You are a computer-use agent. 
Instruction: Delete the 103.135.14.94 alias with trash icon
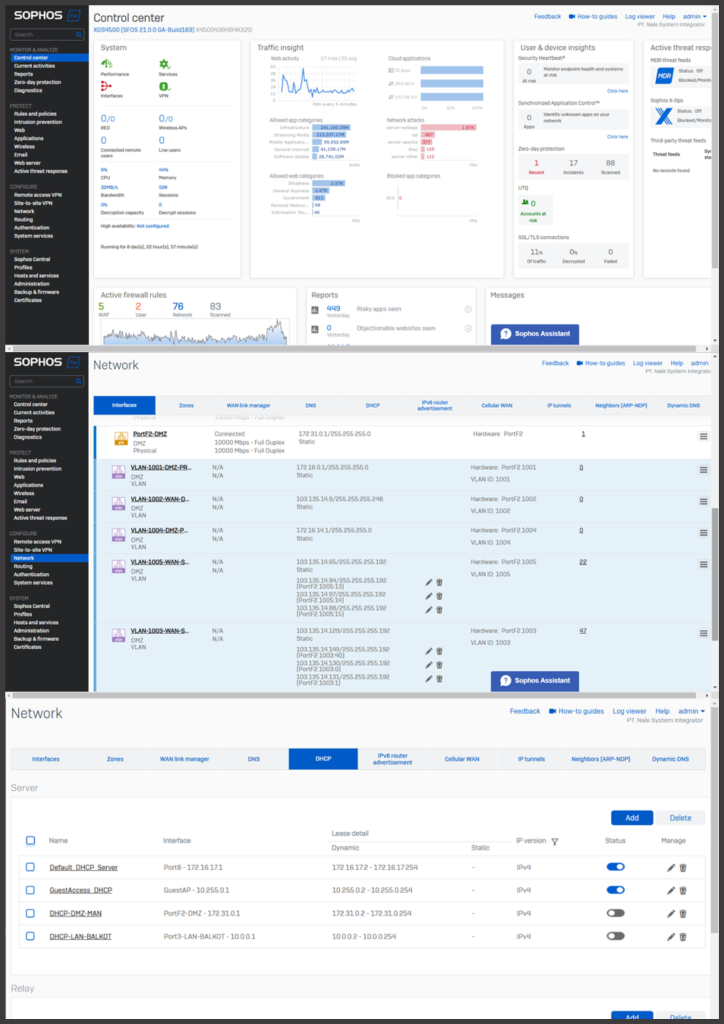(439, 582)
